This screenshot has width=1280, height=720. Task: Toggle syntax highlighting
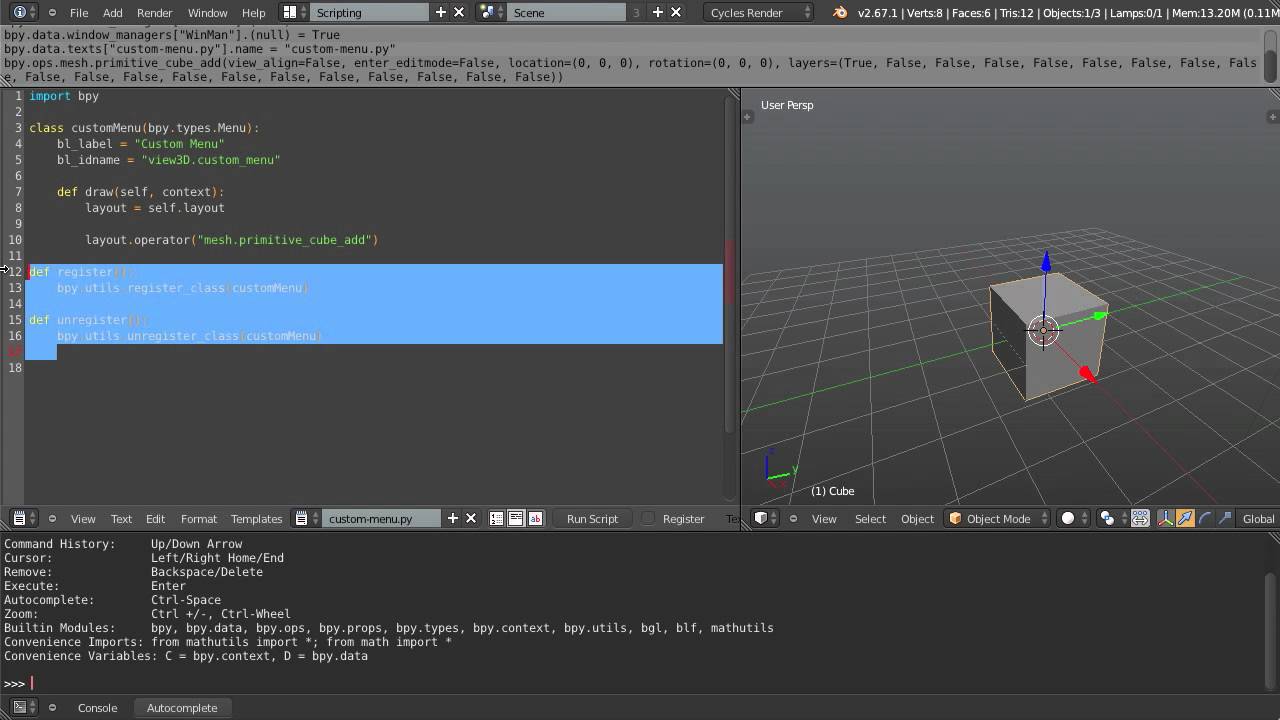(535, 518)
